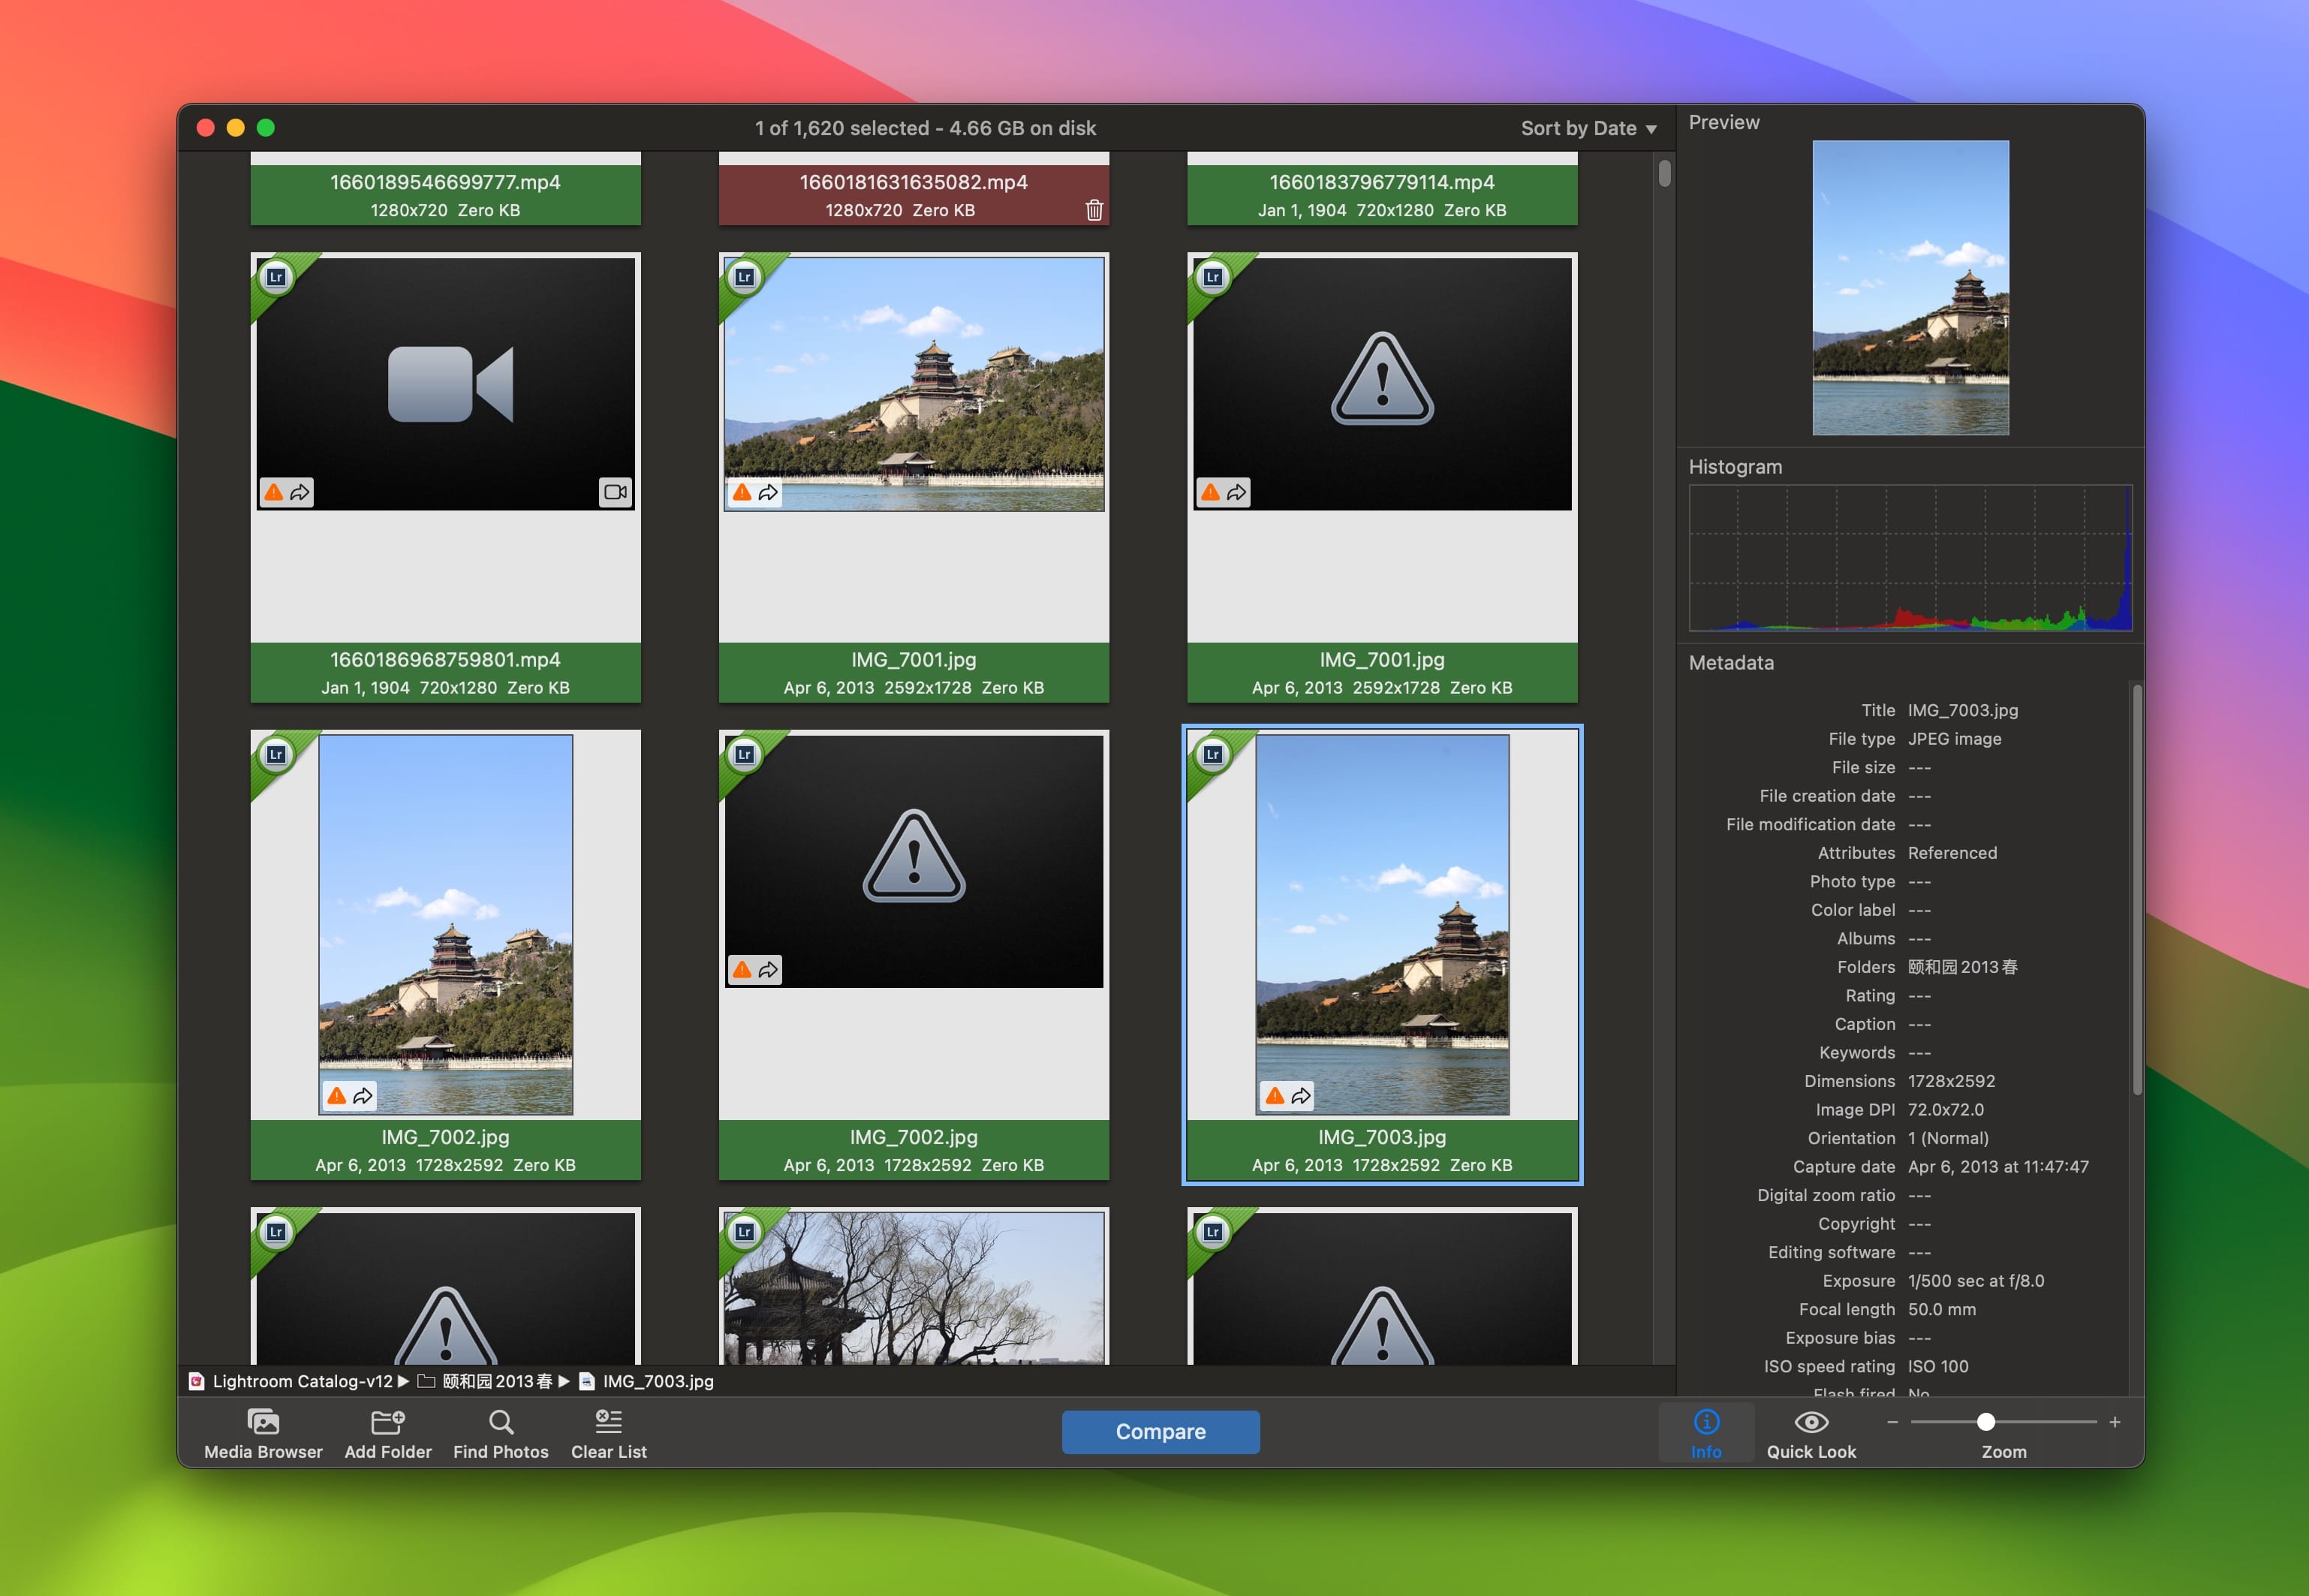Image resolution: width=2309 pixels, height=1596 pixels.
Task: Click the zoom plus button
Action: click(x=2114, y=1422)
